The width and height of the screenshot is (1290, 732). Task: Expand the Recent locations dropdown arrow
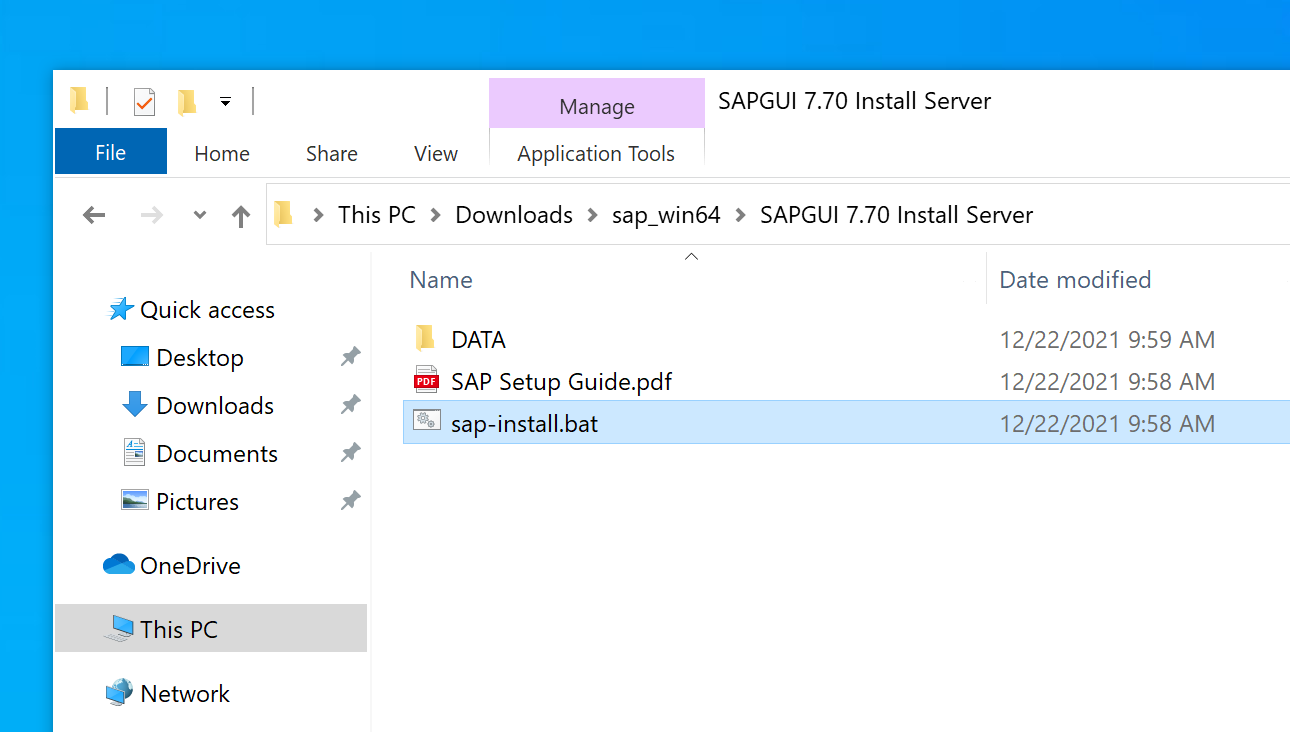click(x=200, y=215)
